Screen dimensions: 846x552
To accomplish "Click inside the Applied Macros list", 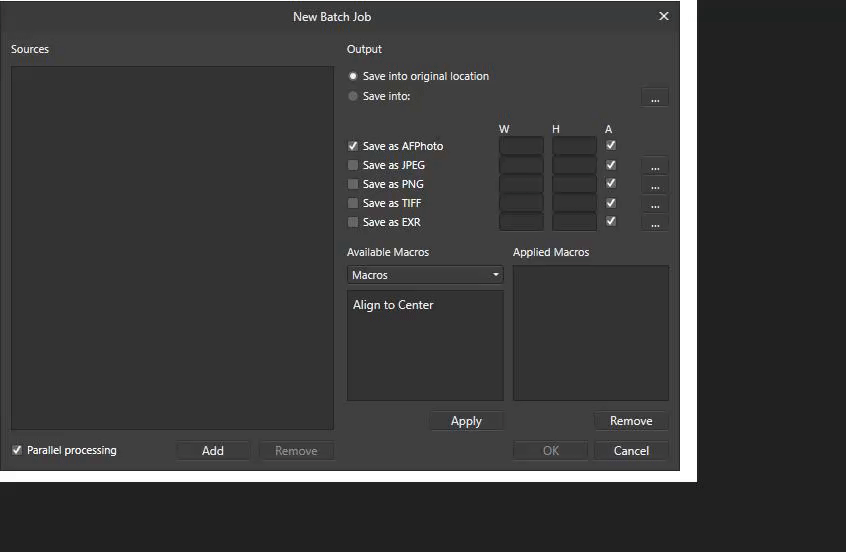I will point(591,333).
